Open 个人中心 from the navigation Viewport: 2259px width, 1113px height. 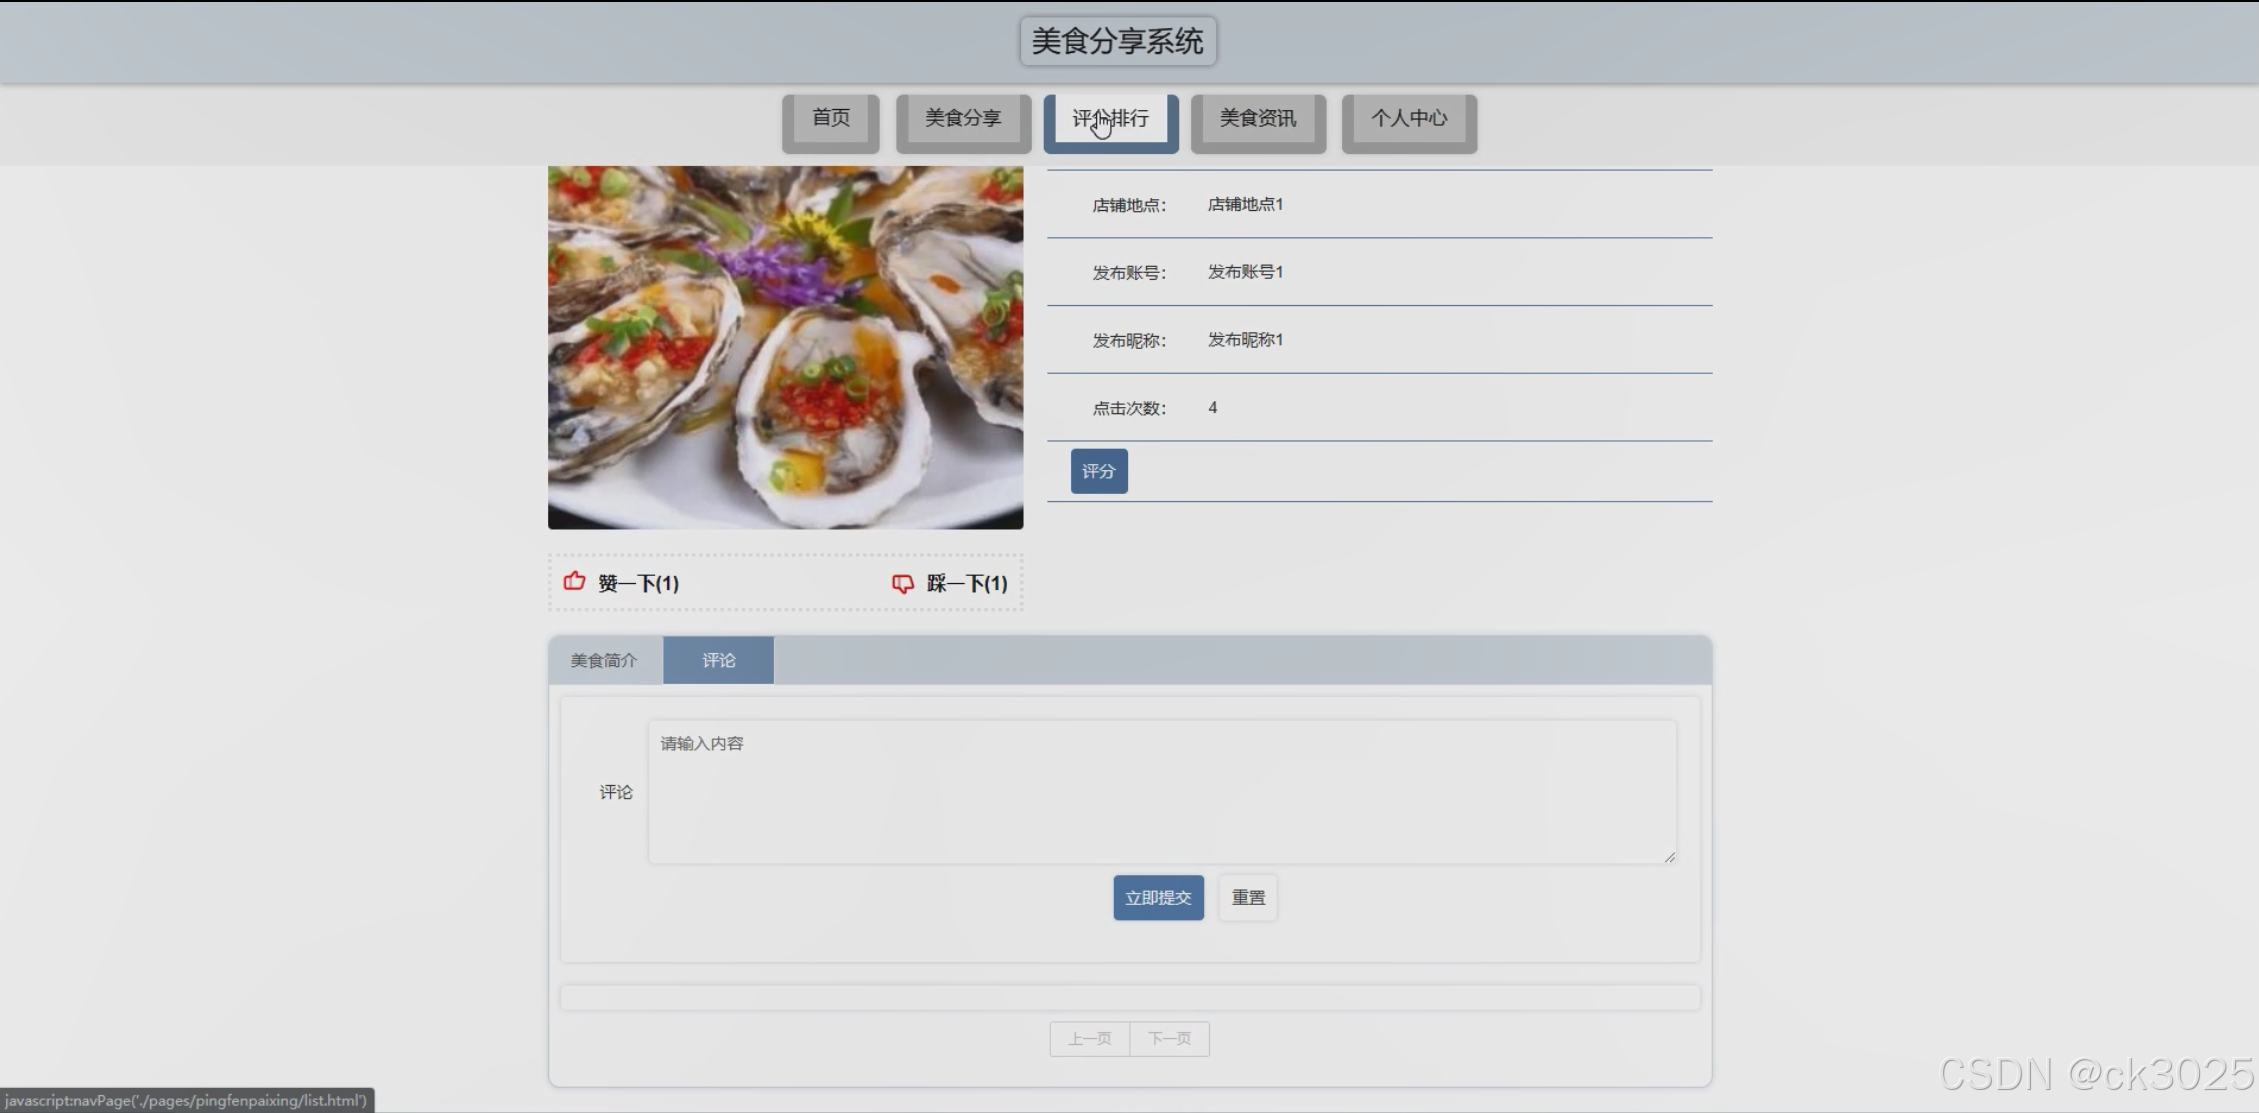pos(1408,119)
